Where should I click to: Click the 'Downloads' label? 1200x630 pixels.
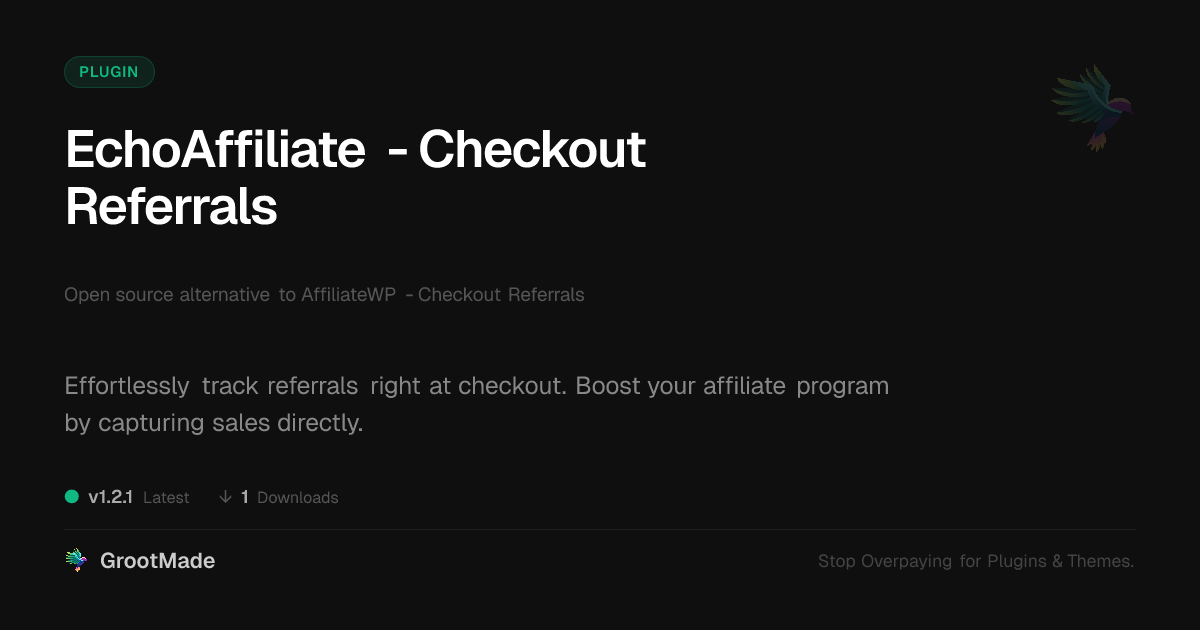[x=298, y=498]
